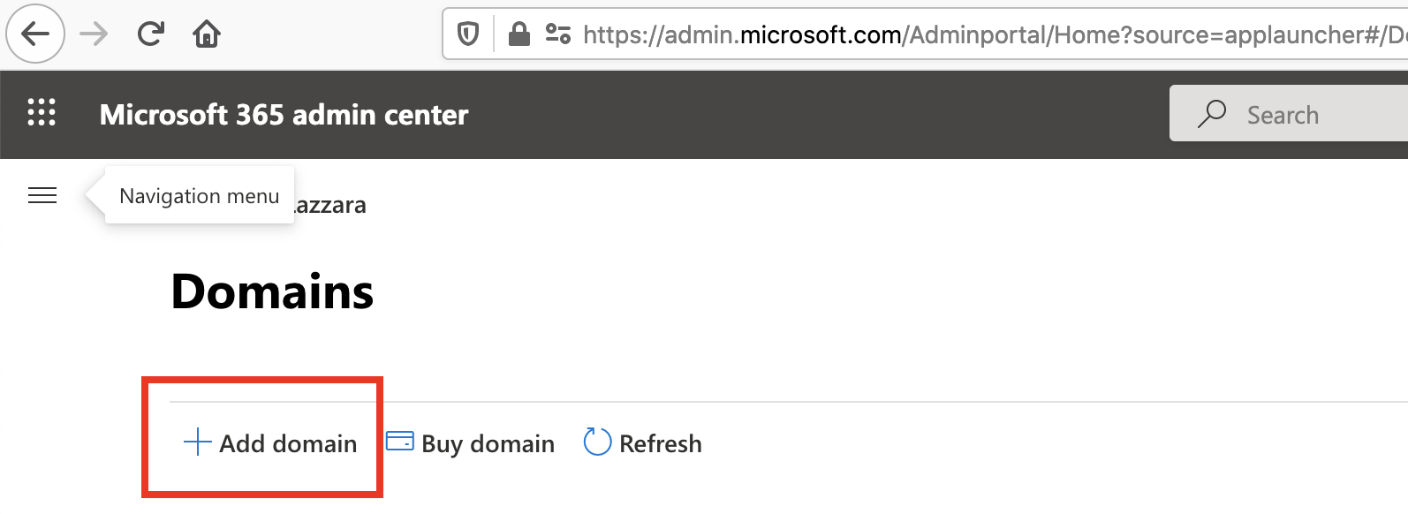Refresh the domains list via Refresh label
Image resolution: width=1408 pixels, height=514 pixels.
tap(660, 443)
